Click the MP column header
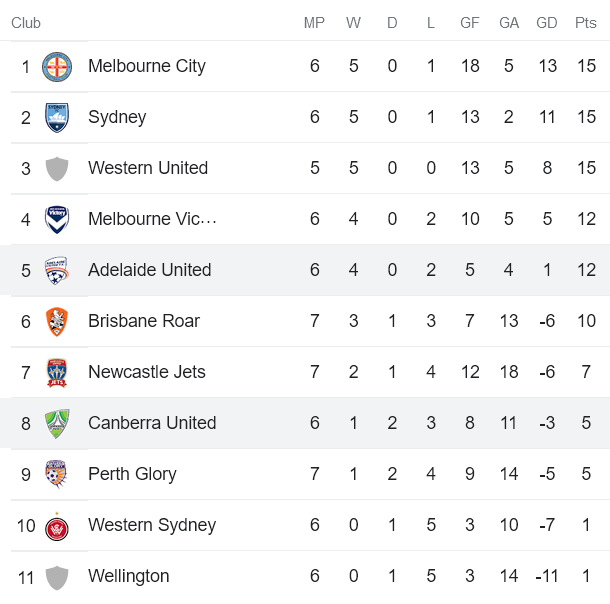This screenshot has height=604, width=610. coord(314,23)
